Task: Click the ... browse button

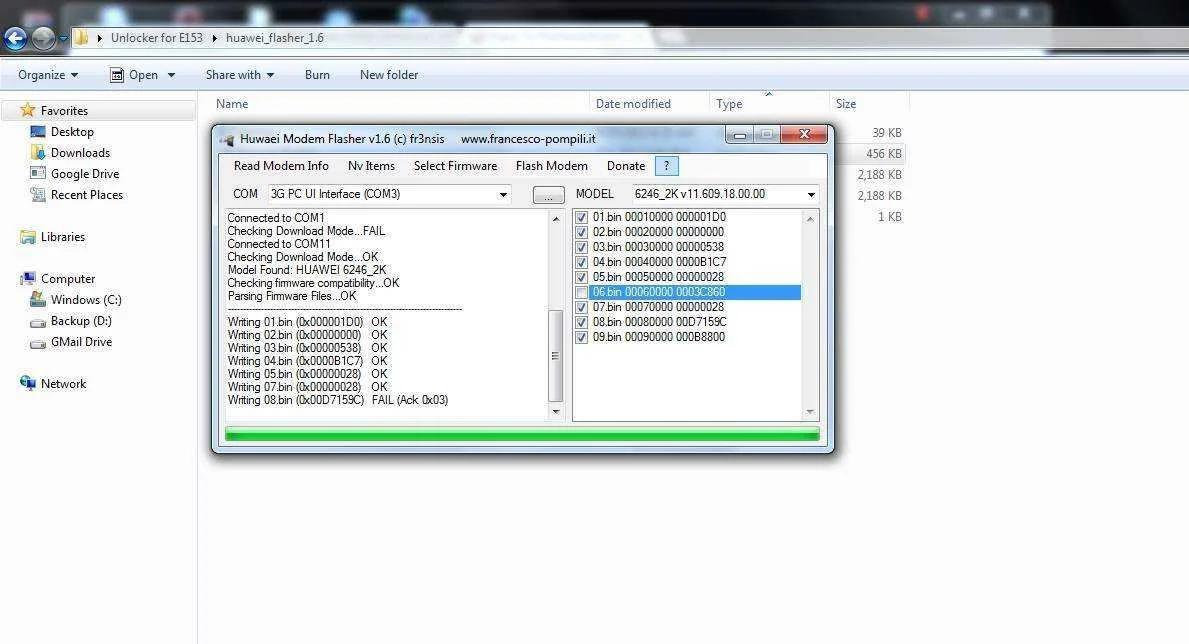Action: (x=548, y=196)
